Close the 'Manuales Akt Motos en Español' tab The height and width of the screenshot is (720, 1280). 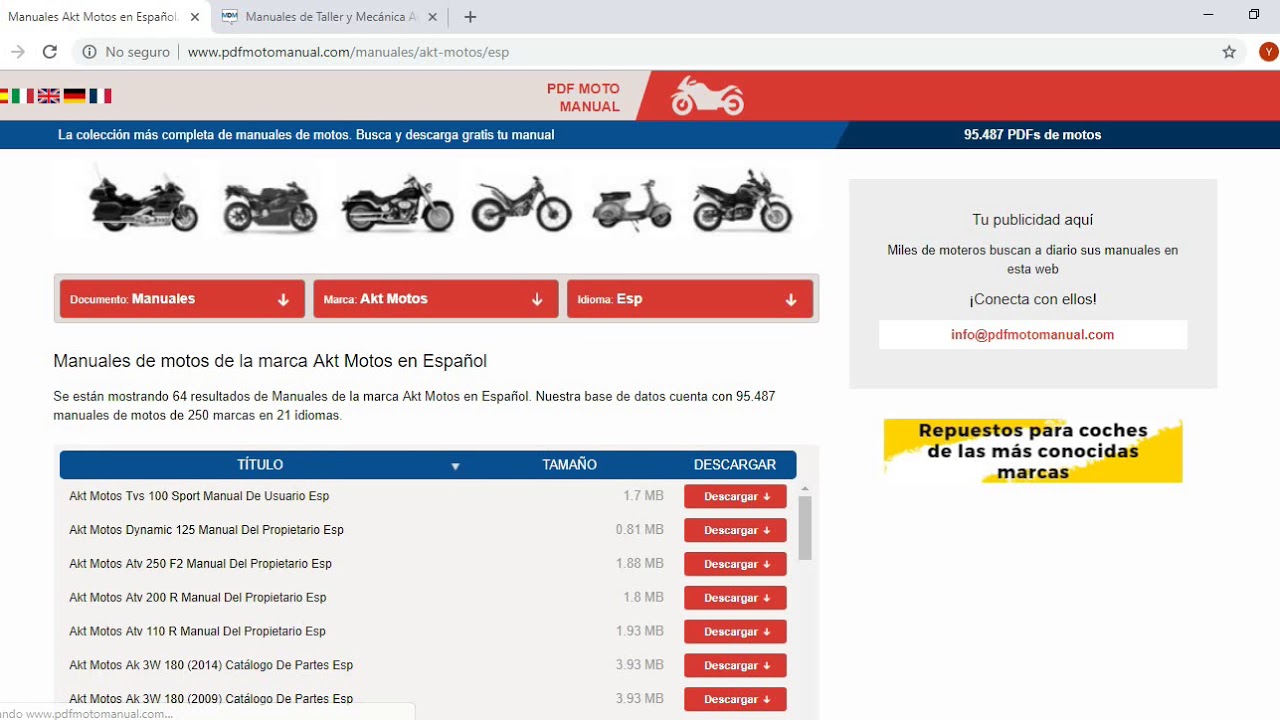[195, 17]
